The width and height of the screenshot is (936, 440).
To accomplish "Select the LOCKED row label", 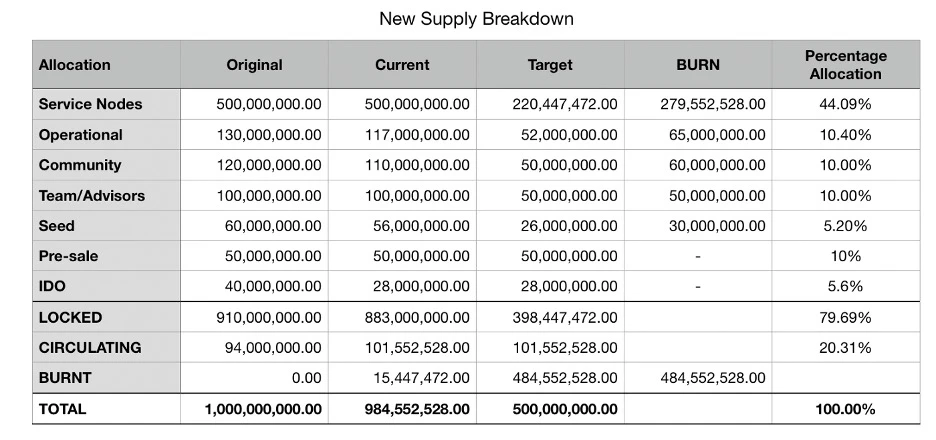I will 70,318.
